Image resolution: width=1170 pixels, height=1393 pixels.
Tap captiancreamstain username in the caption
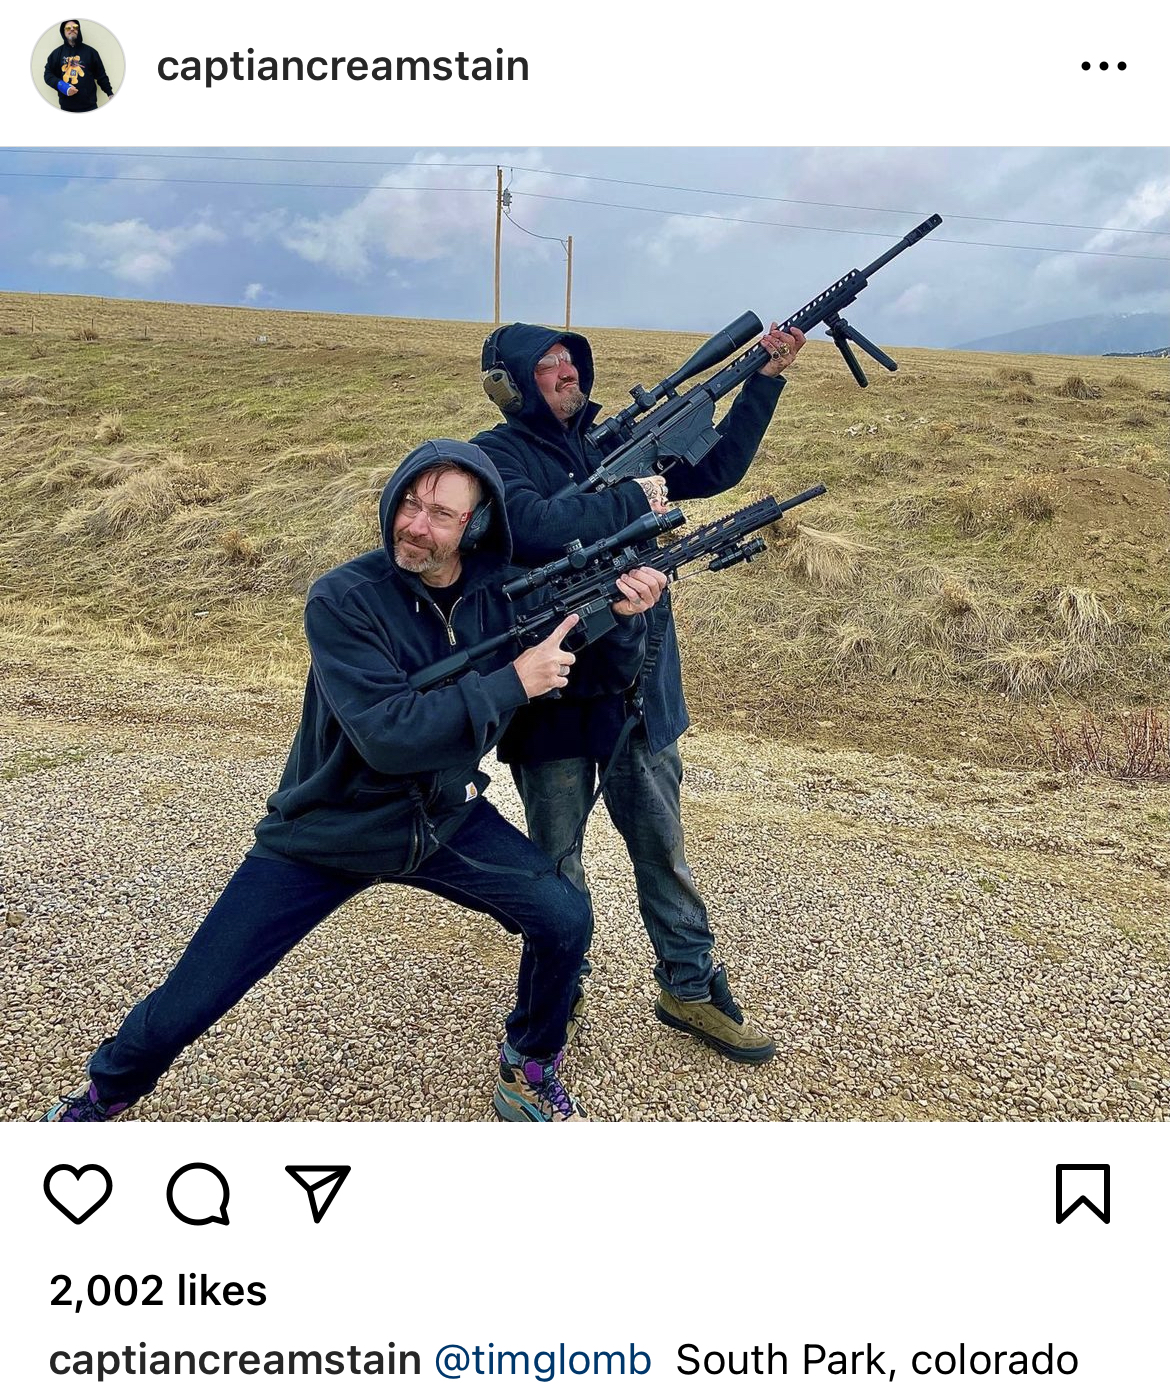235,1360
